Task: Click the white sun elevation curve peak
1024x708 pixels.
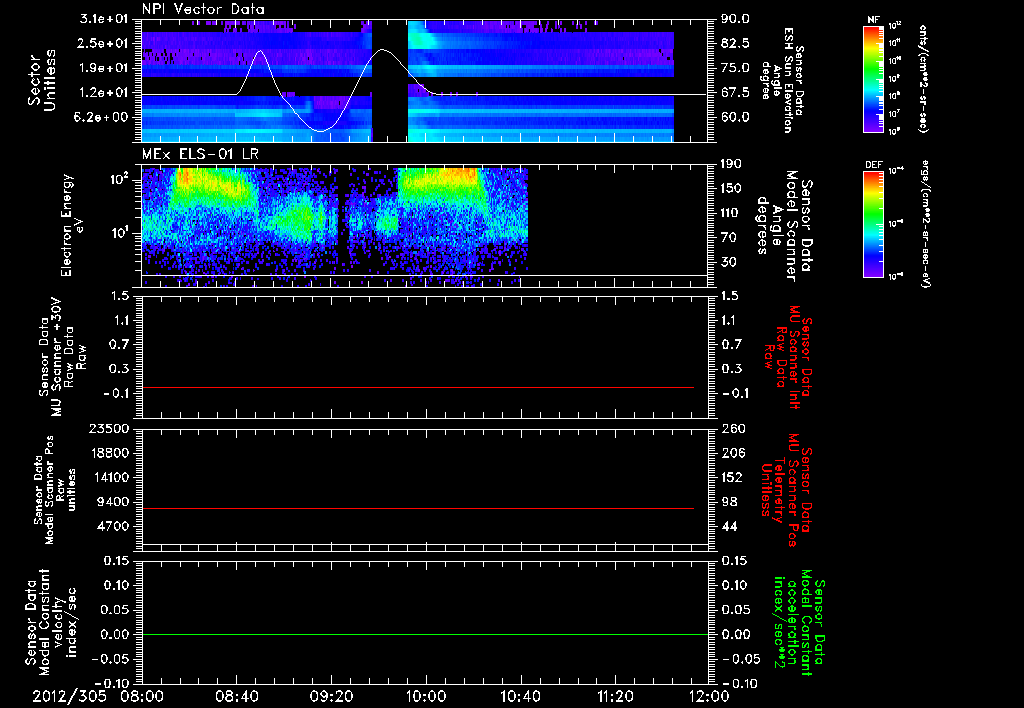Action: [383, 50]
